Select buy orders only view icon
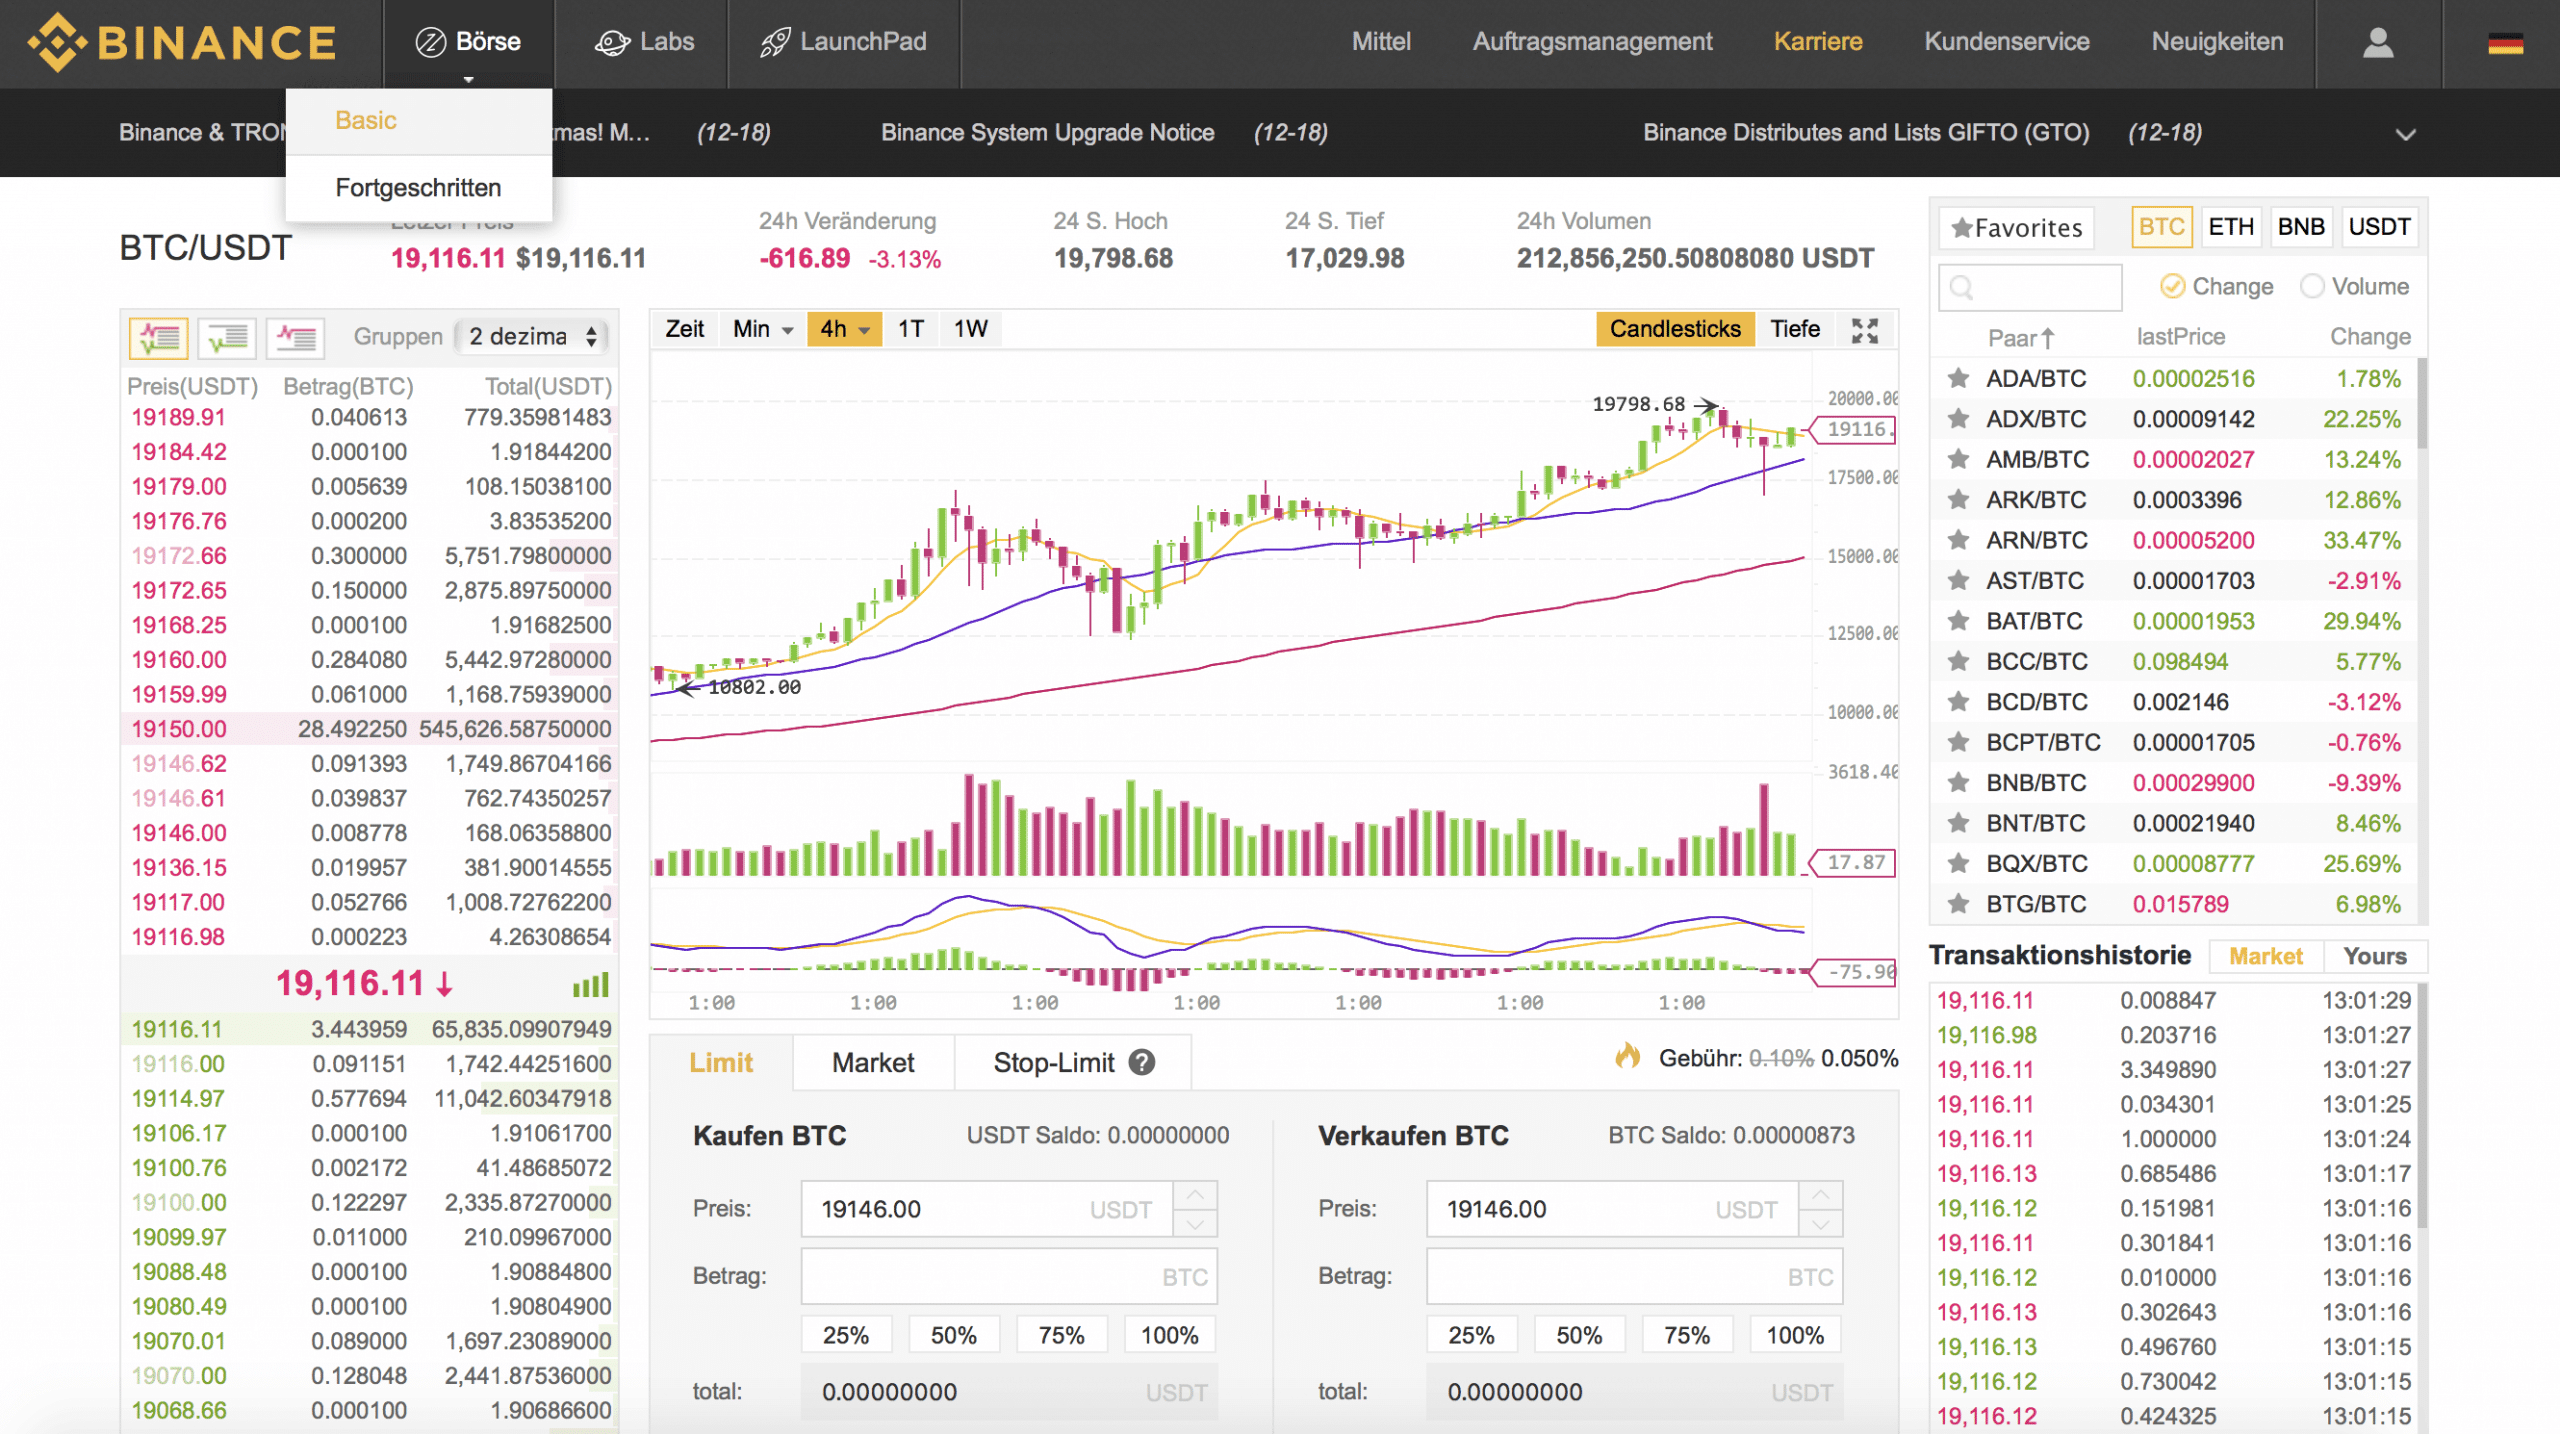Screen dimensions: 2560x1434 [x=227, y=337]
